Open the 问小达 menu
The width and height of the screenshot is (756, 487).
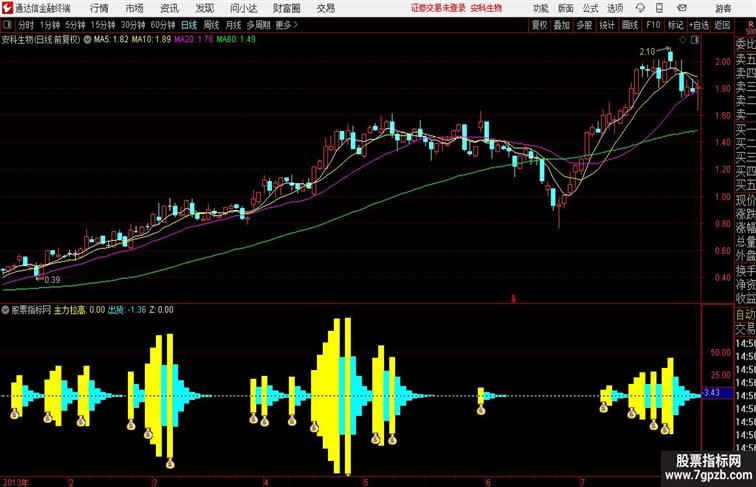coord(243,8)
